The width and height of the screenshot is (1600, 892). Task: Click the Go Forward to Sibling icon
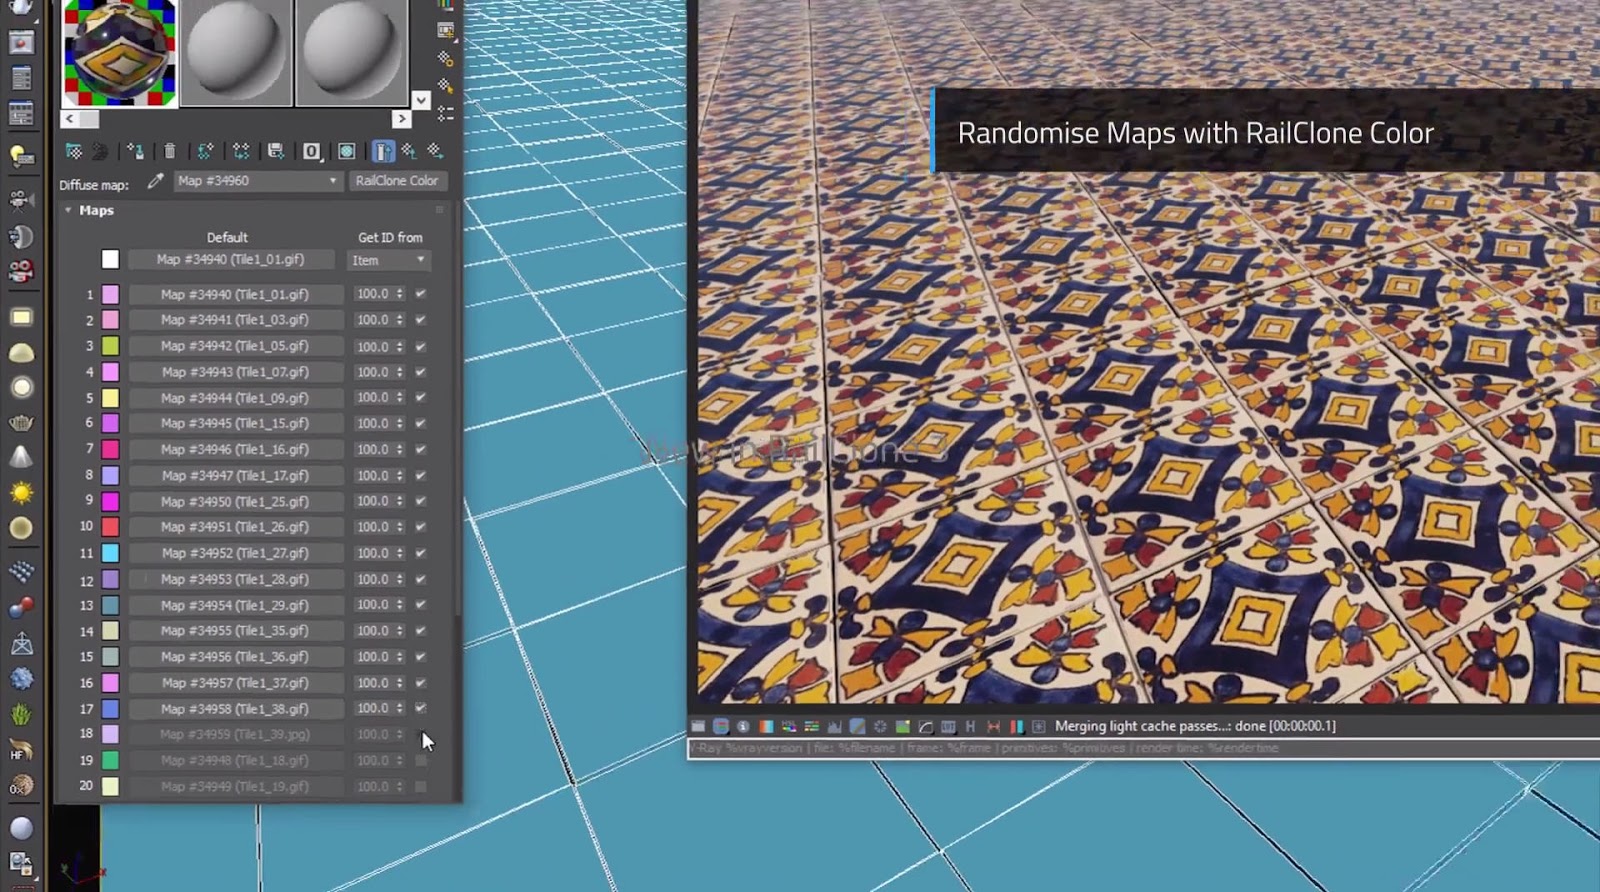tap(435, 151)
